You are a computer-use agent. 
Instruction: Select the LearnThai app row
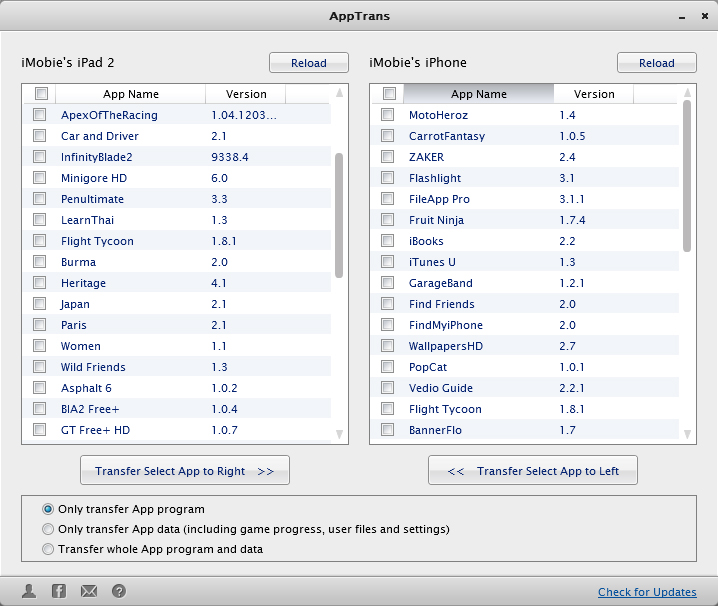[177, 220]
